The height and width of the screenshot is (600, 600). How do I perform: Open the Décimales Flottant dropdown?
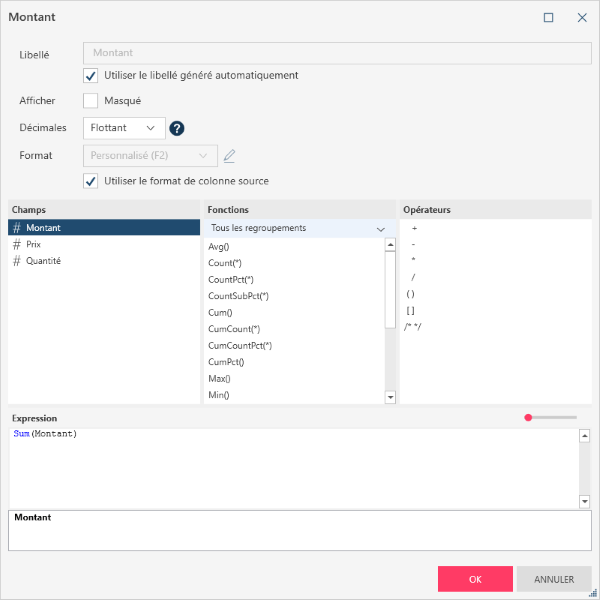(x=124, y=128)
